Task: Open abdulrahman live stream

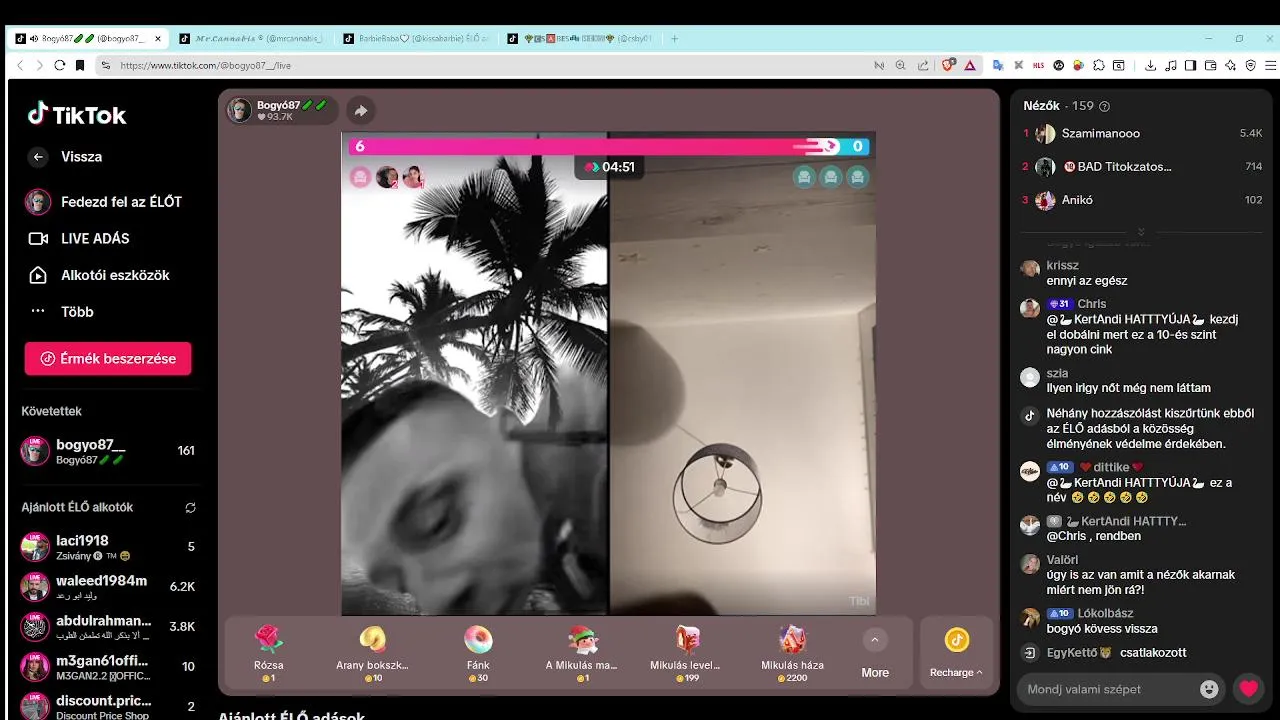Action: pyautogui.click(x=108, y=626)
